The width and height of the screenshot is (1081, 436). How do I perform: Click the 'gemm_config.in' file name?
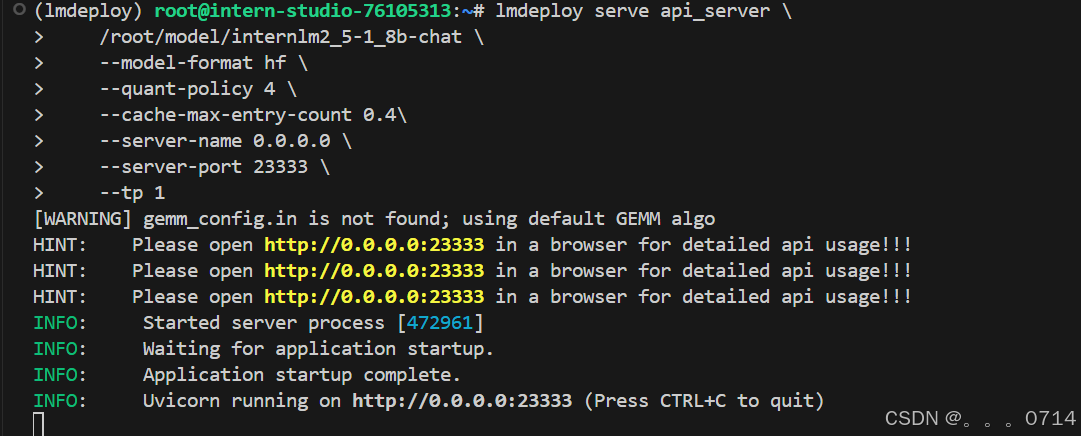click(x=220, y=219)
